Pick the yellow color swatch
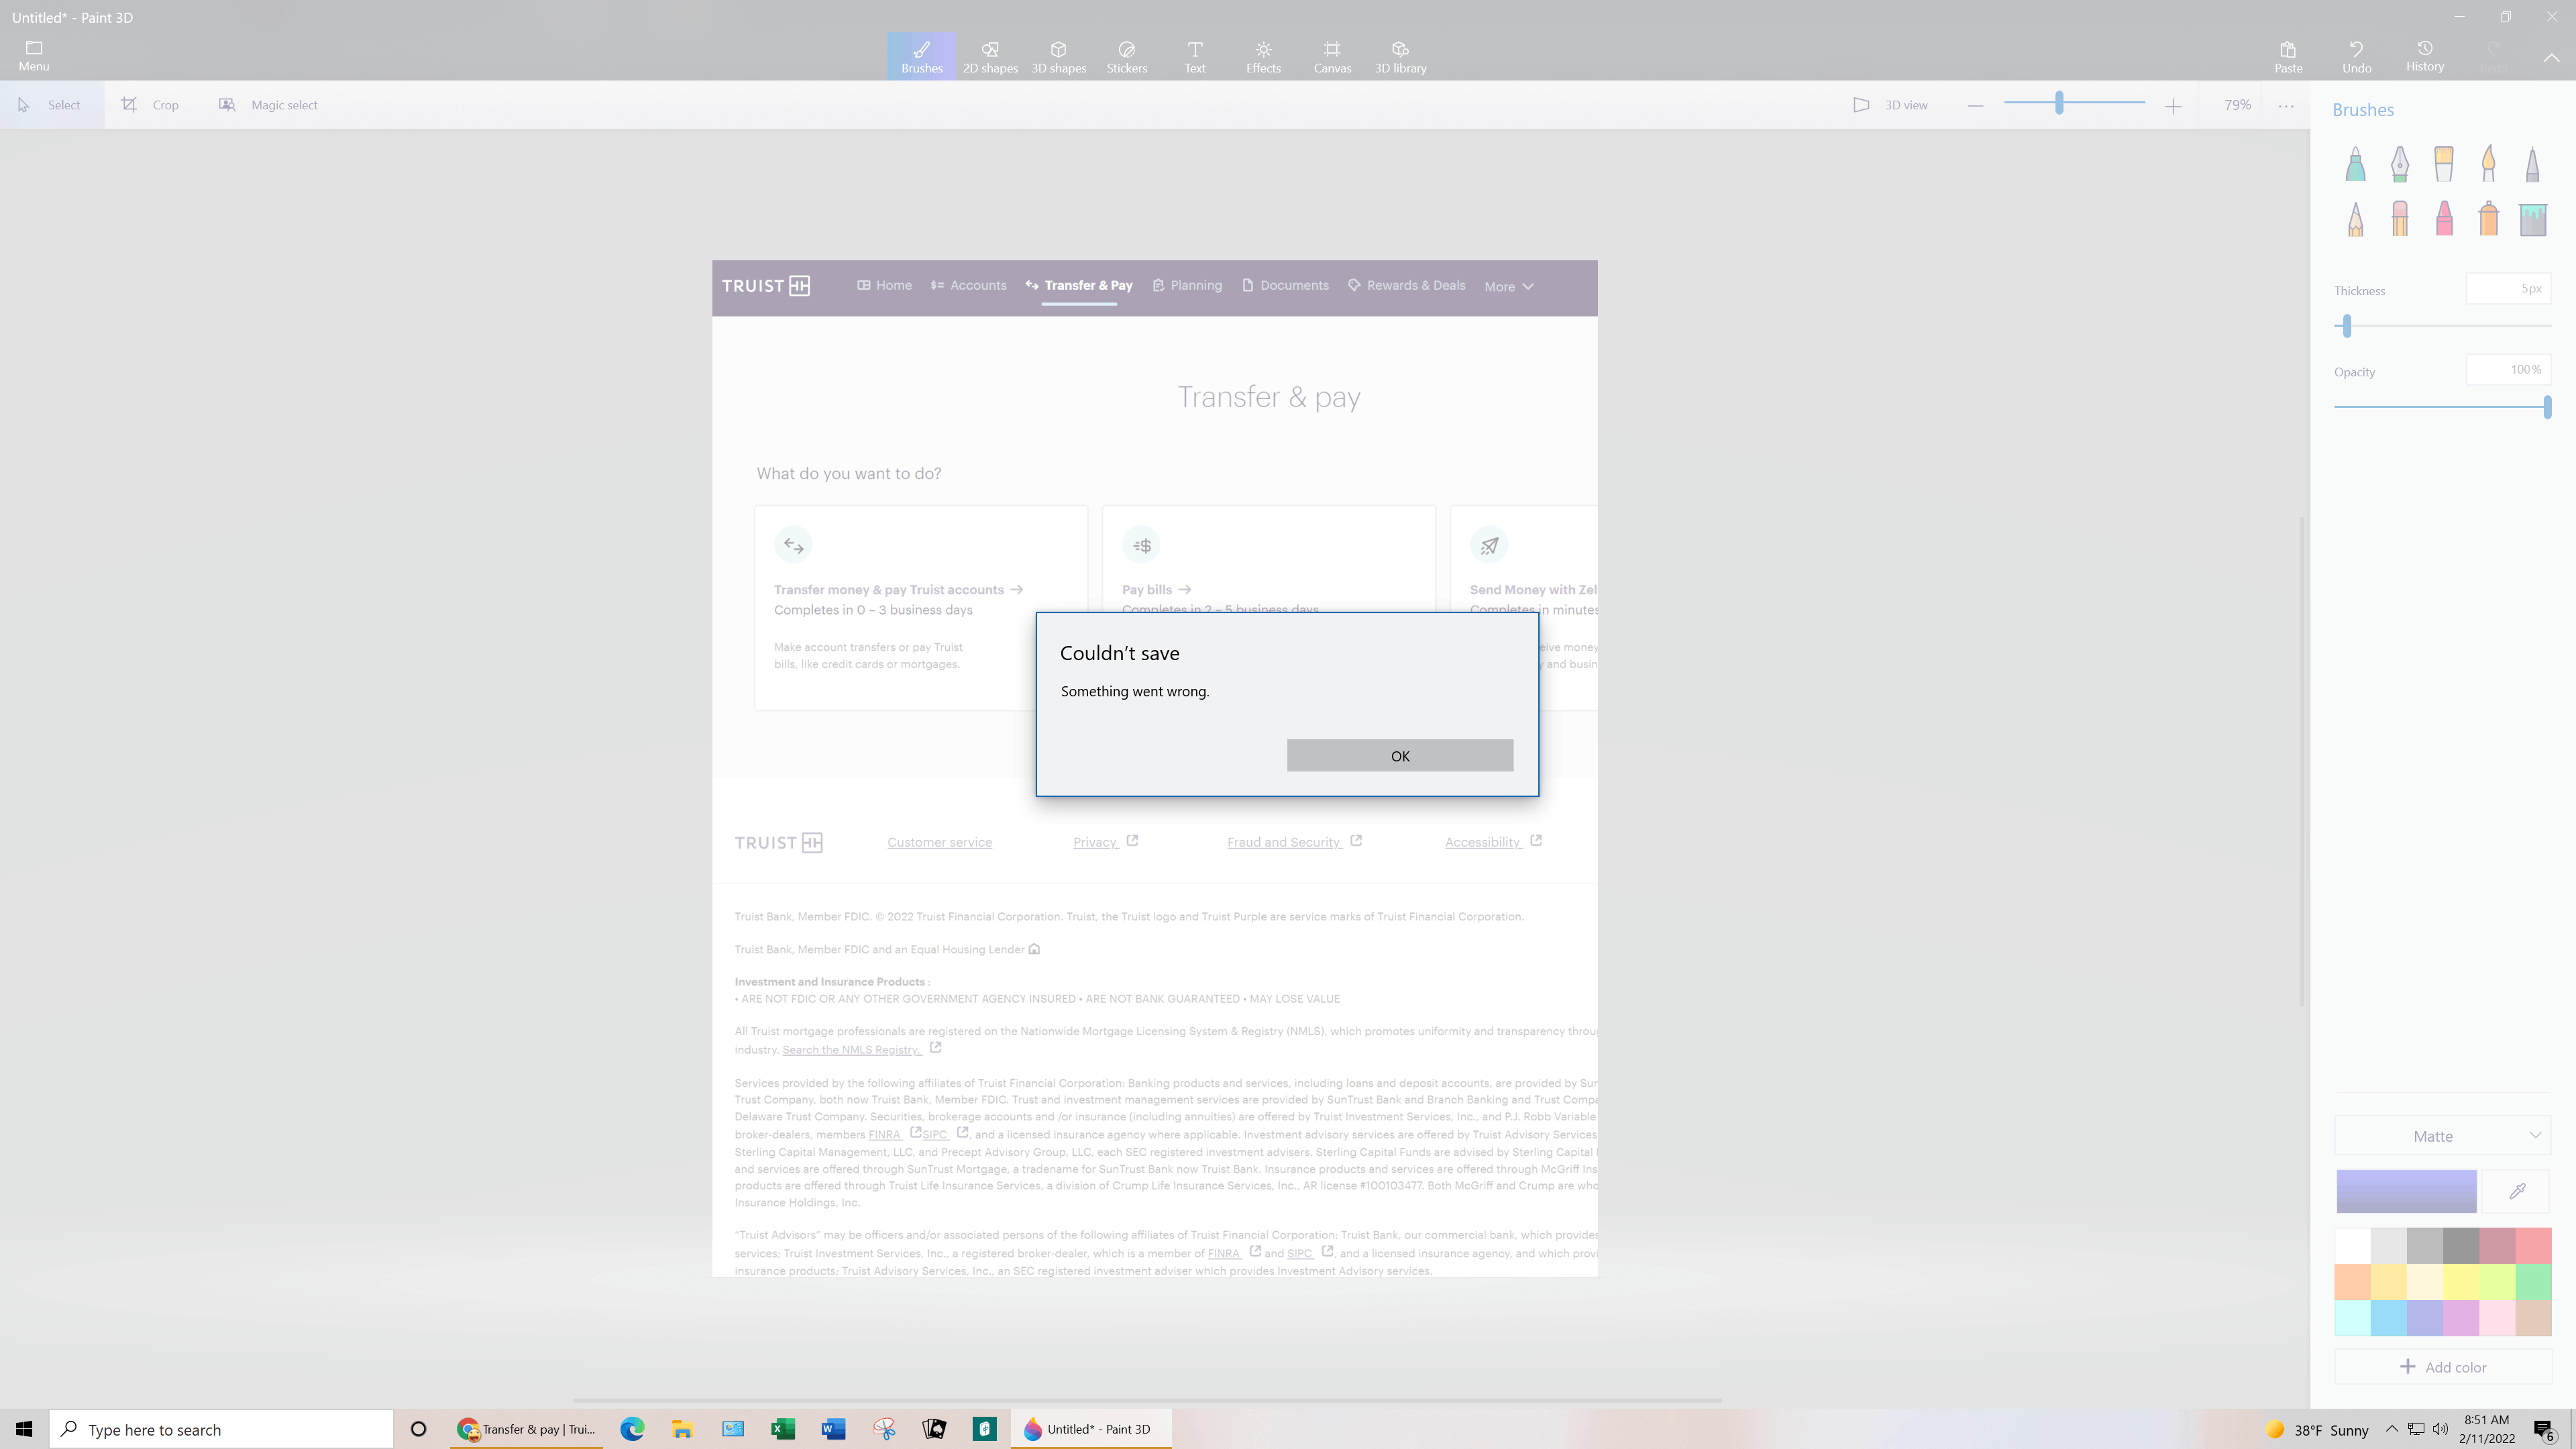The width and height of the screenshot is (2576, 1449). pos(2461,1281)
